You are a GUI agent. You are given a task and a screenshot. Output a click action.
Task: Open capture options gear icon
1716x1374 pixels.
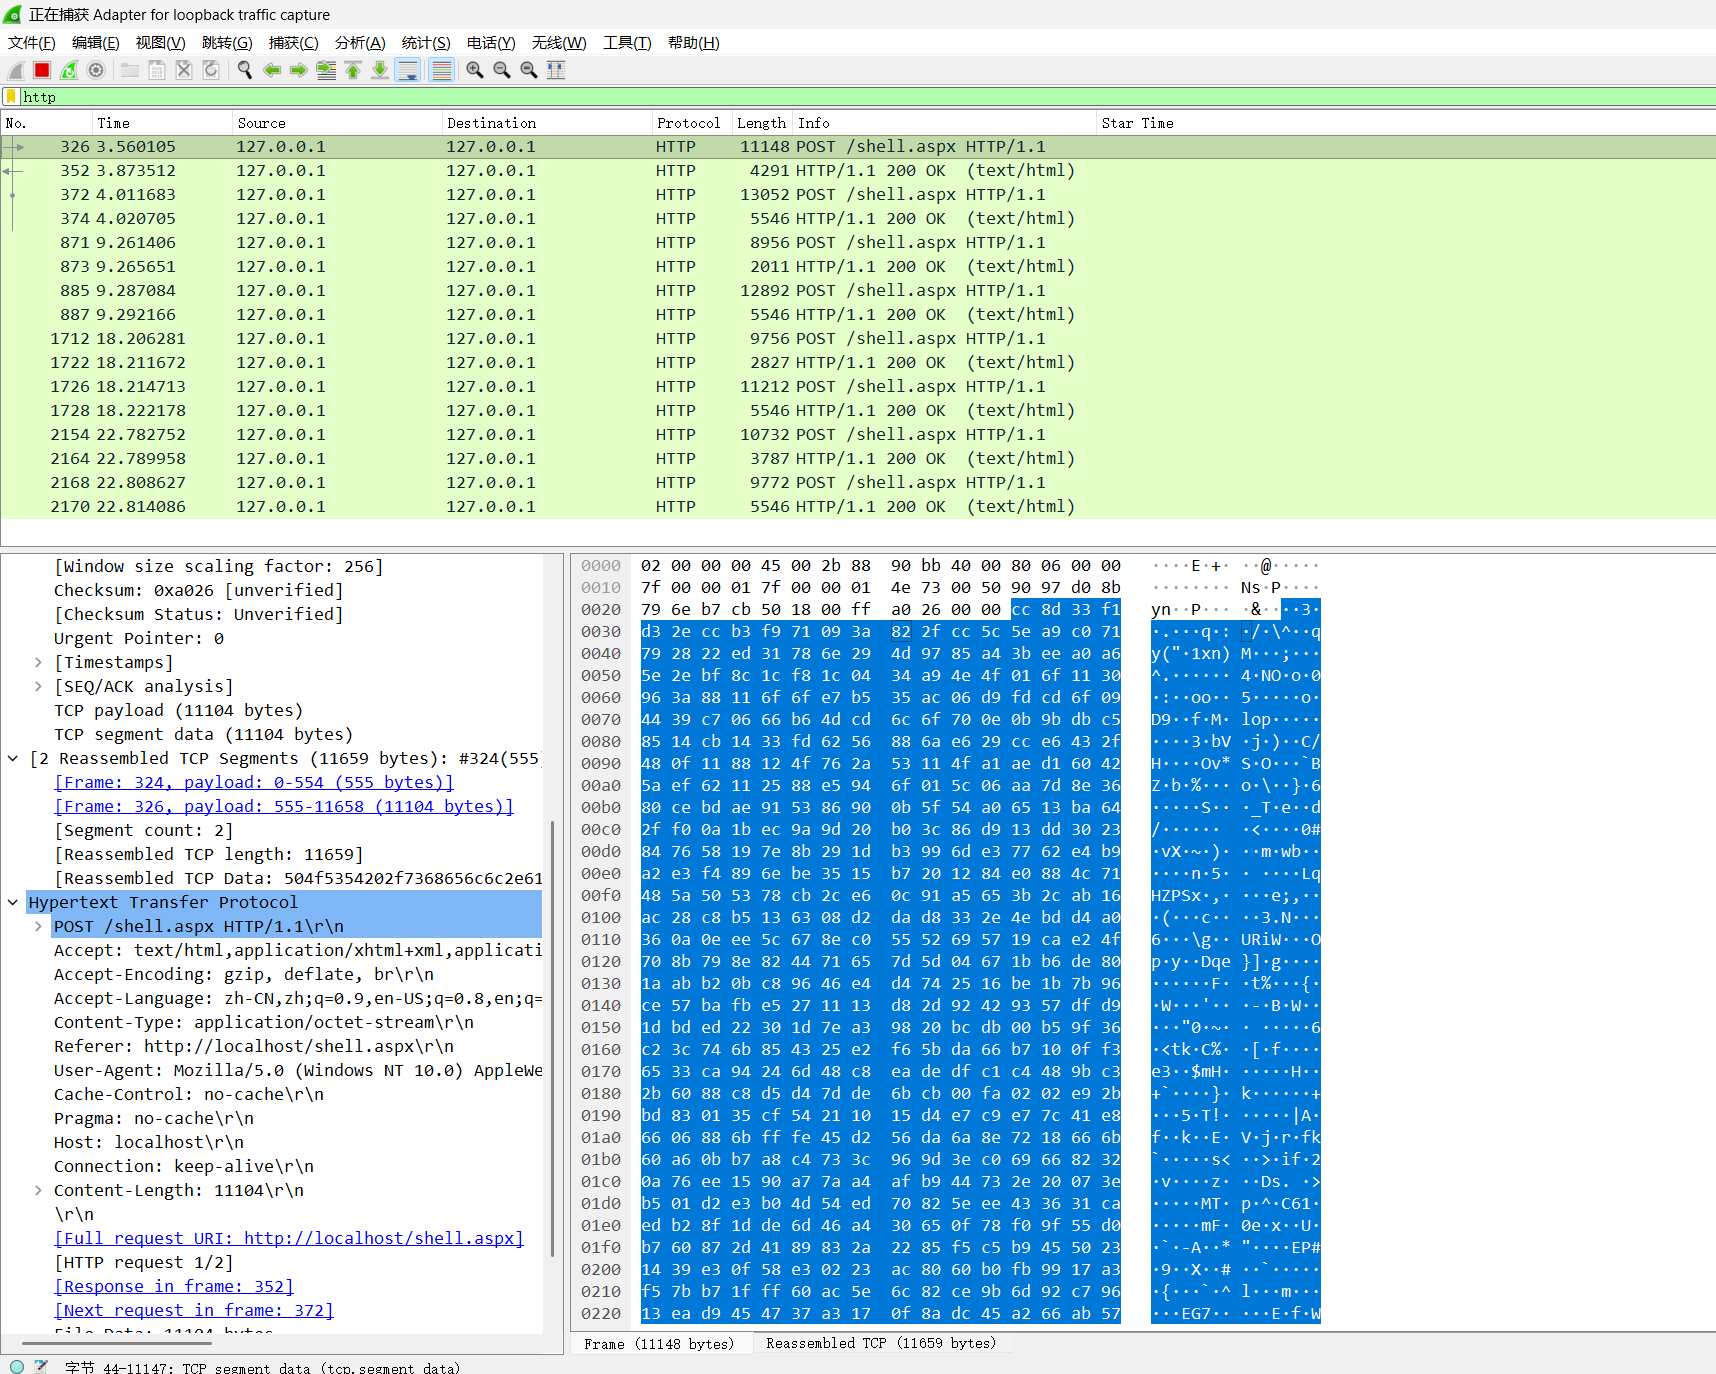coord(96,70)
